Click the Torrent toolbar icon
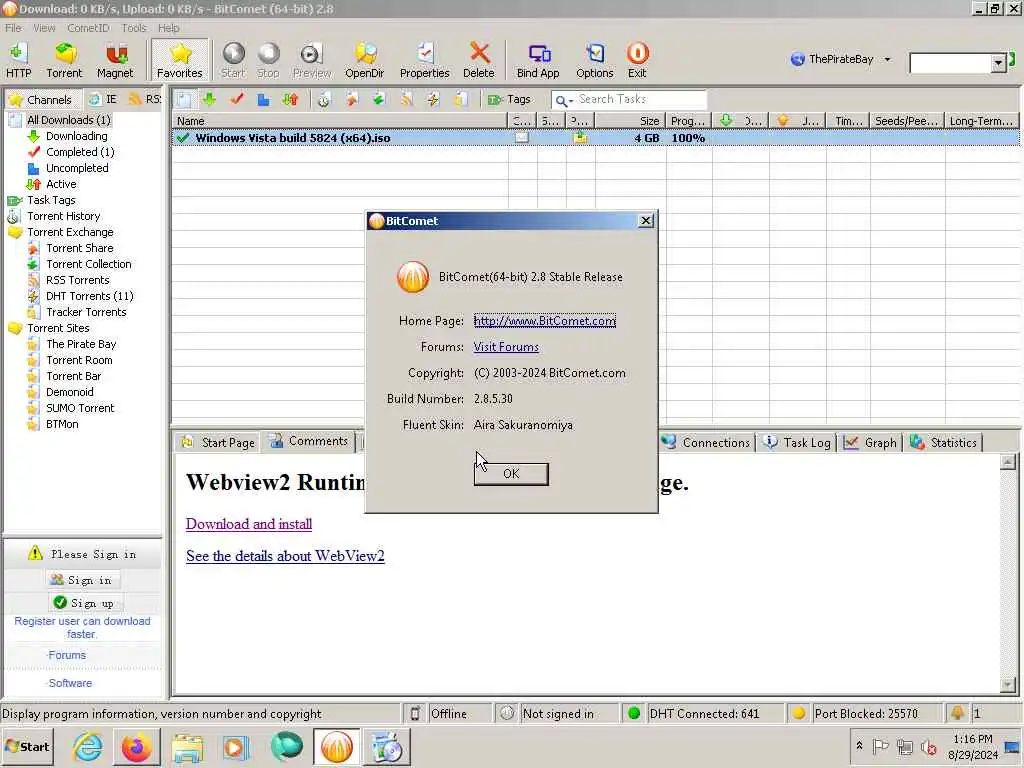 (x=64, y=60)
